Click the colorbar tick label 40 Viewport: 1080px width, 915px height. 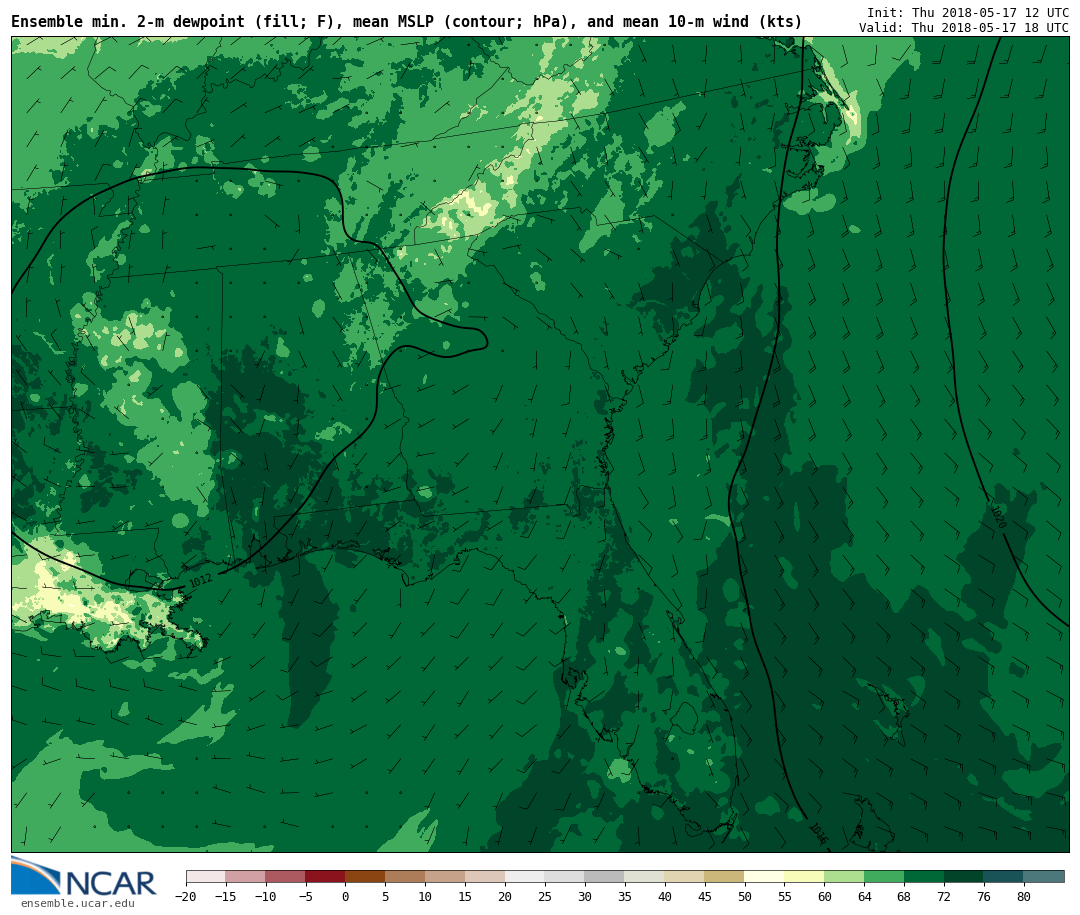coord(664,896)
